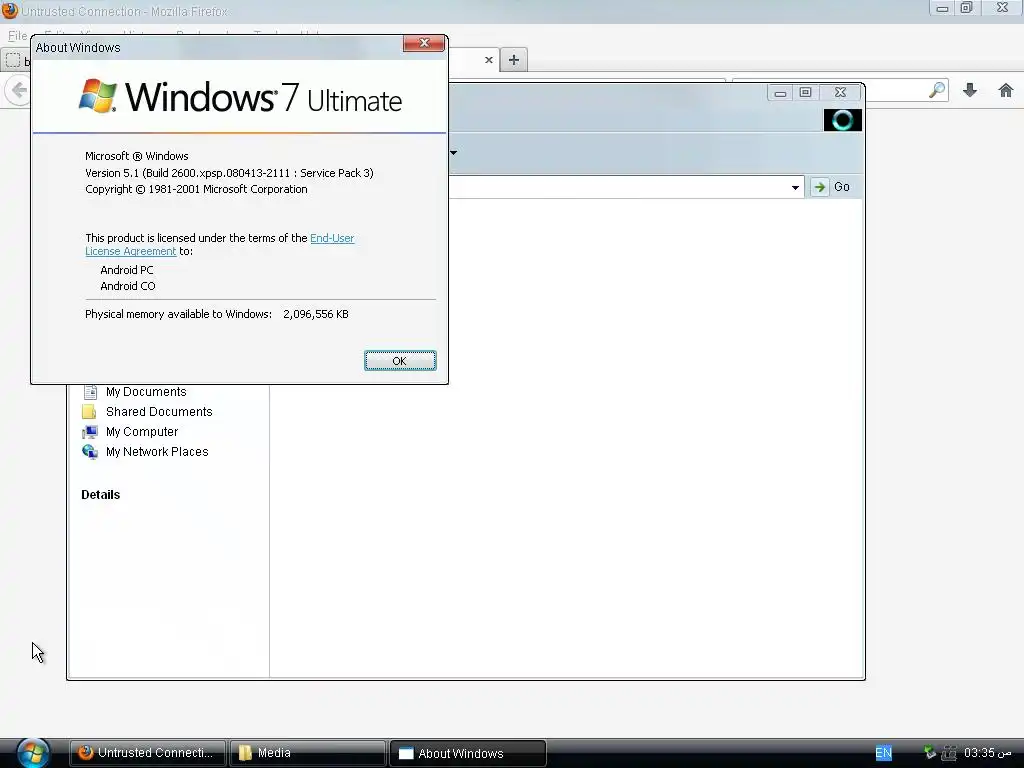The image size is (1024, 768).
Task: Click OK in the About Windows dialog
Action: pos(400,360)
